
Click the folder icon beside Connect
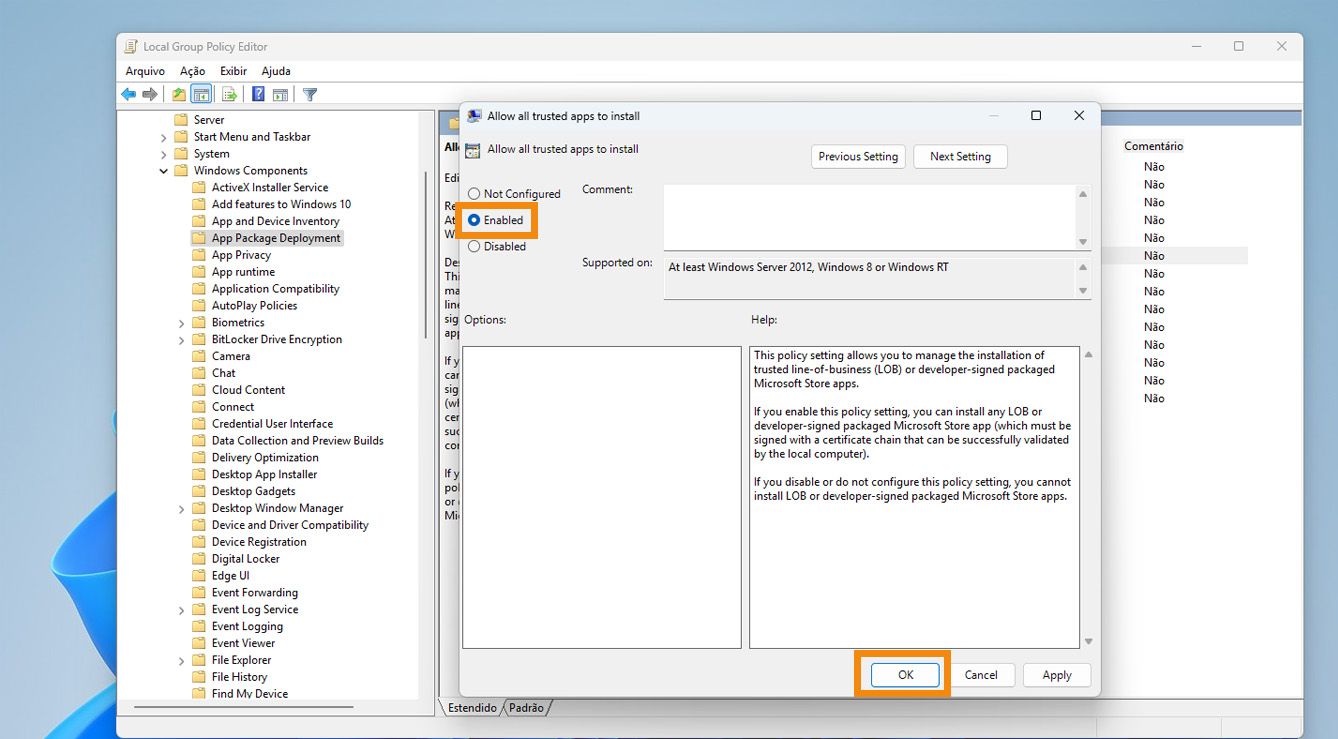198,407
